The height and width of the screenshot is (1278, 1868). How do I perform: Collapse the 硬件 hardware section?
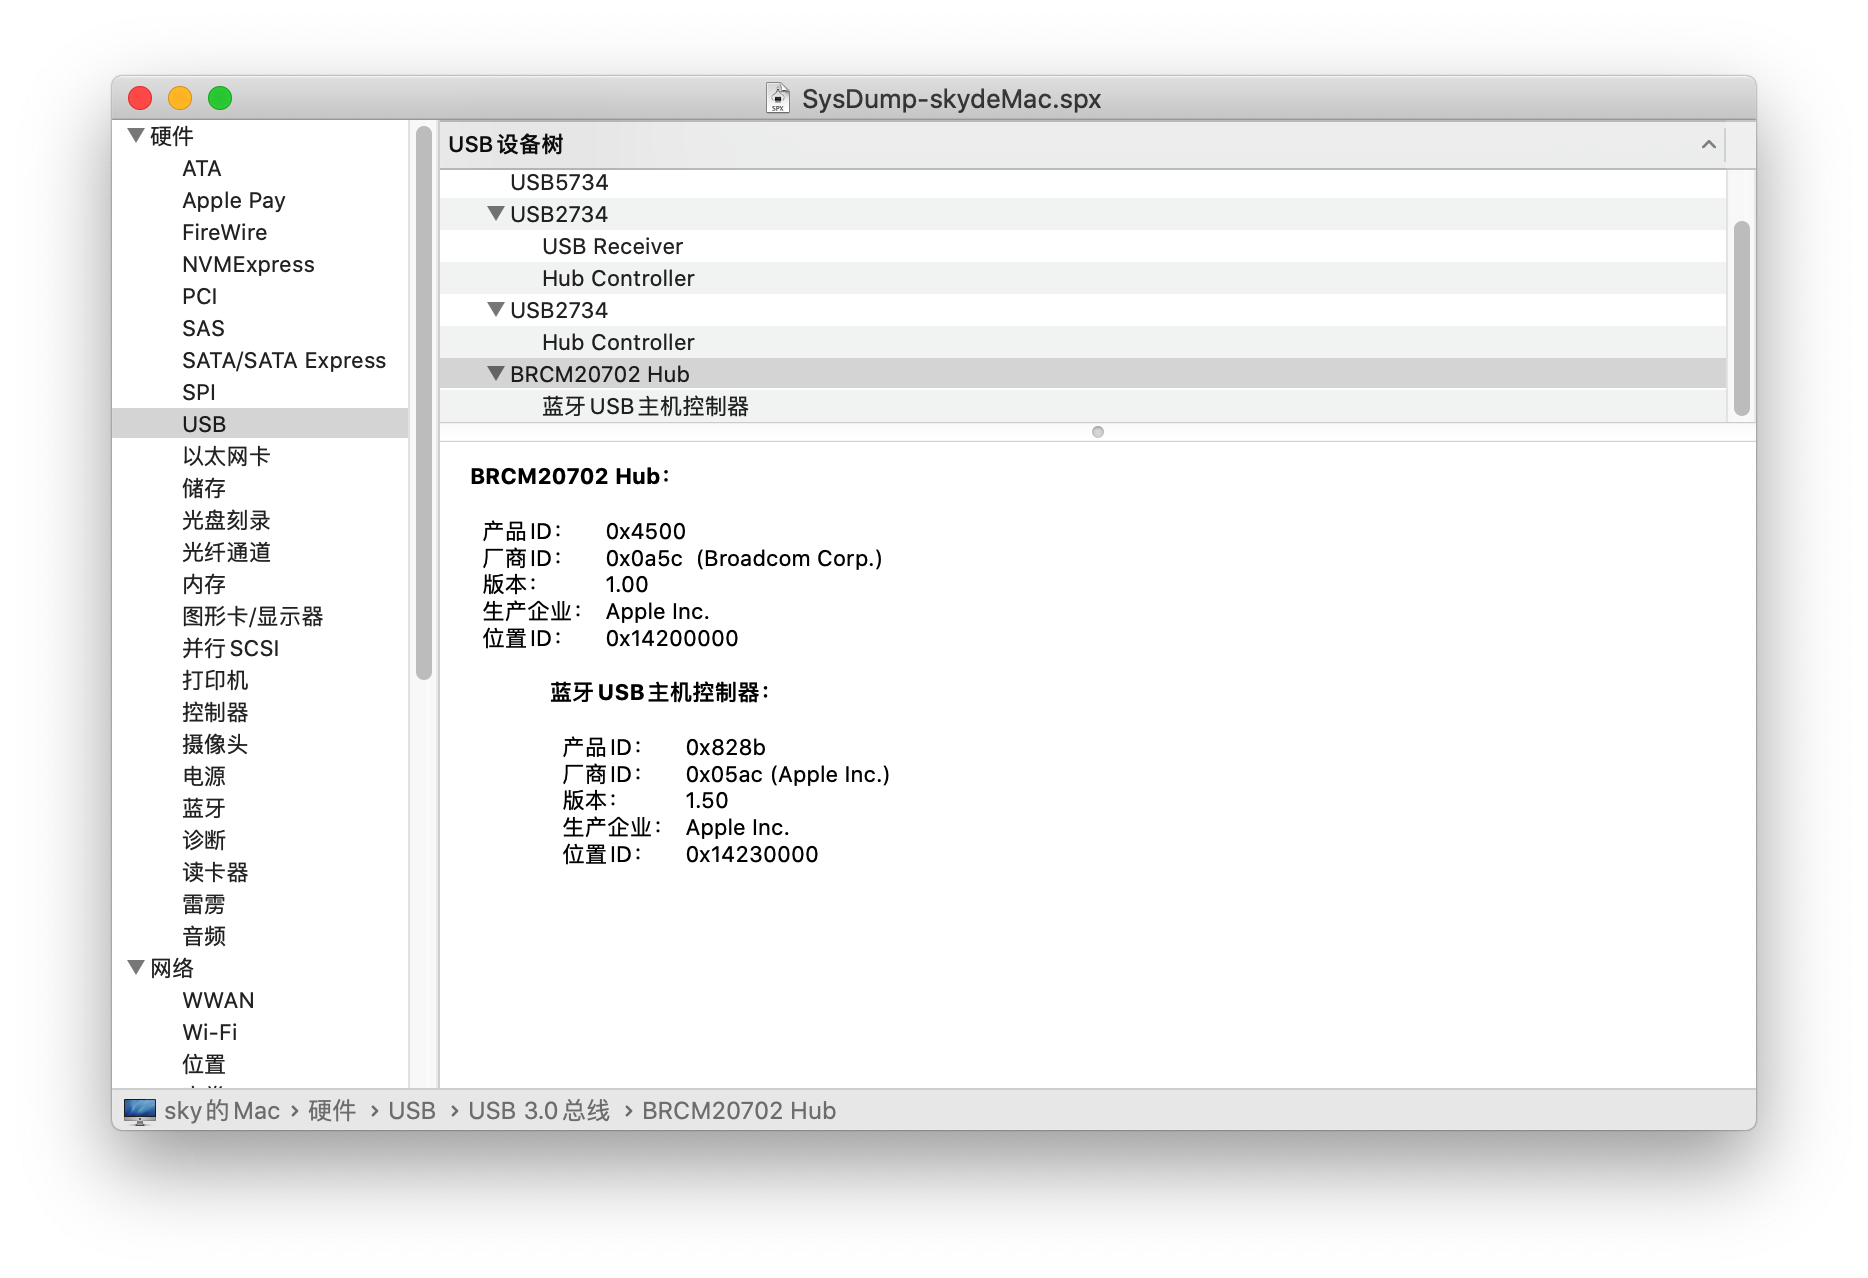coord(136,135)
